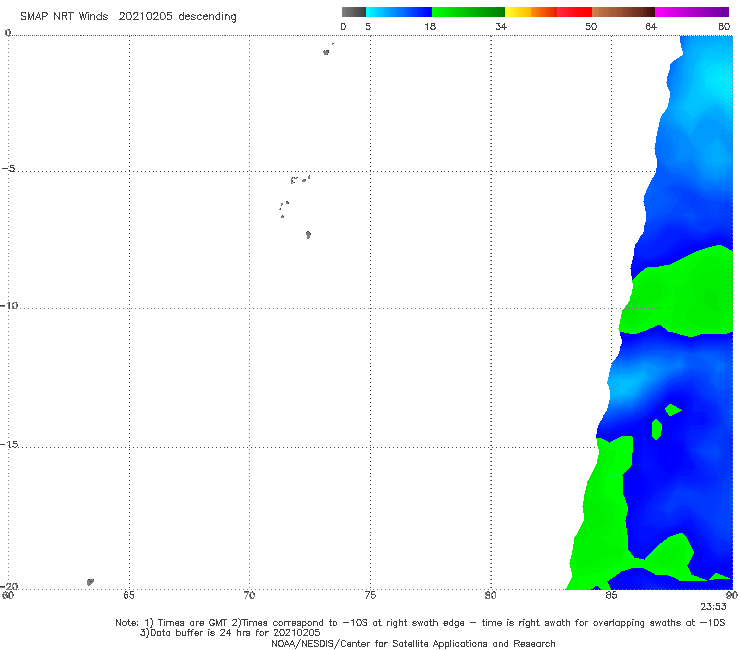Pick the magenta-purple 64–80 color bar segment
The image size is (740, 650).
coord(692,12)
